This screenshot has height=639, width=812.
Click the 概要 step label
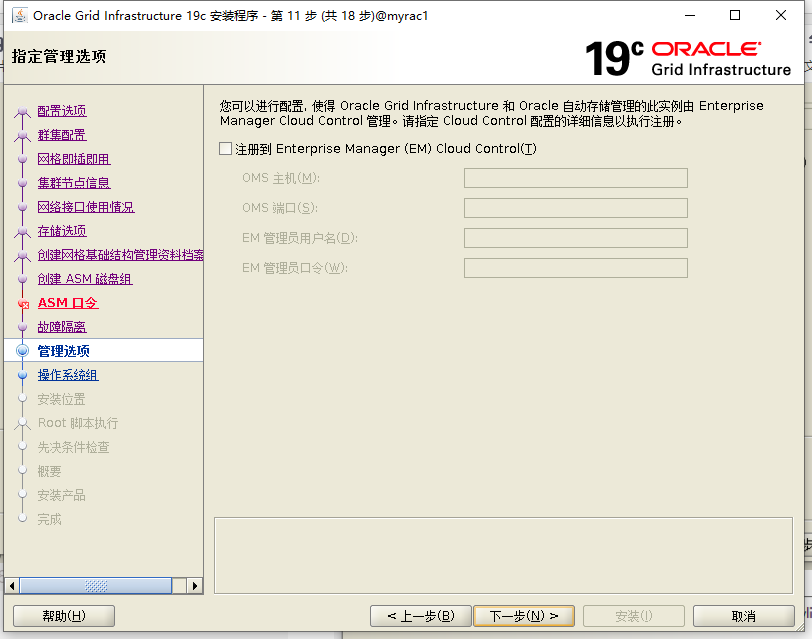[49, 471]
